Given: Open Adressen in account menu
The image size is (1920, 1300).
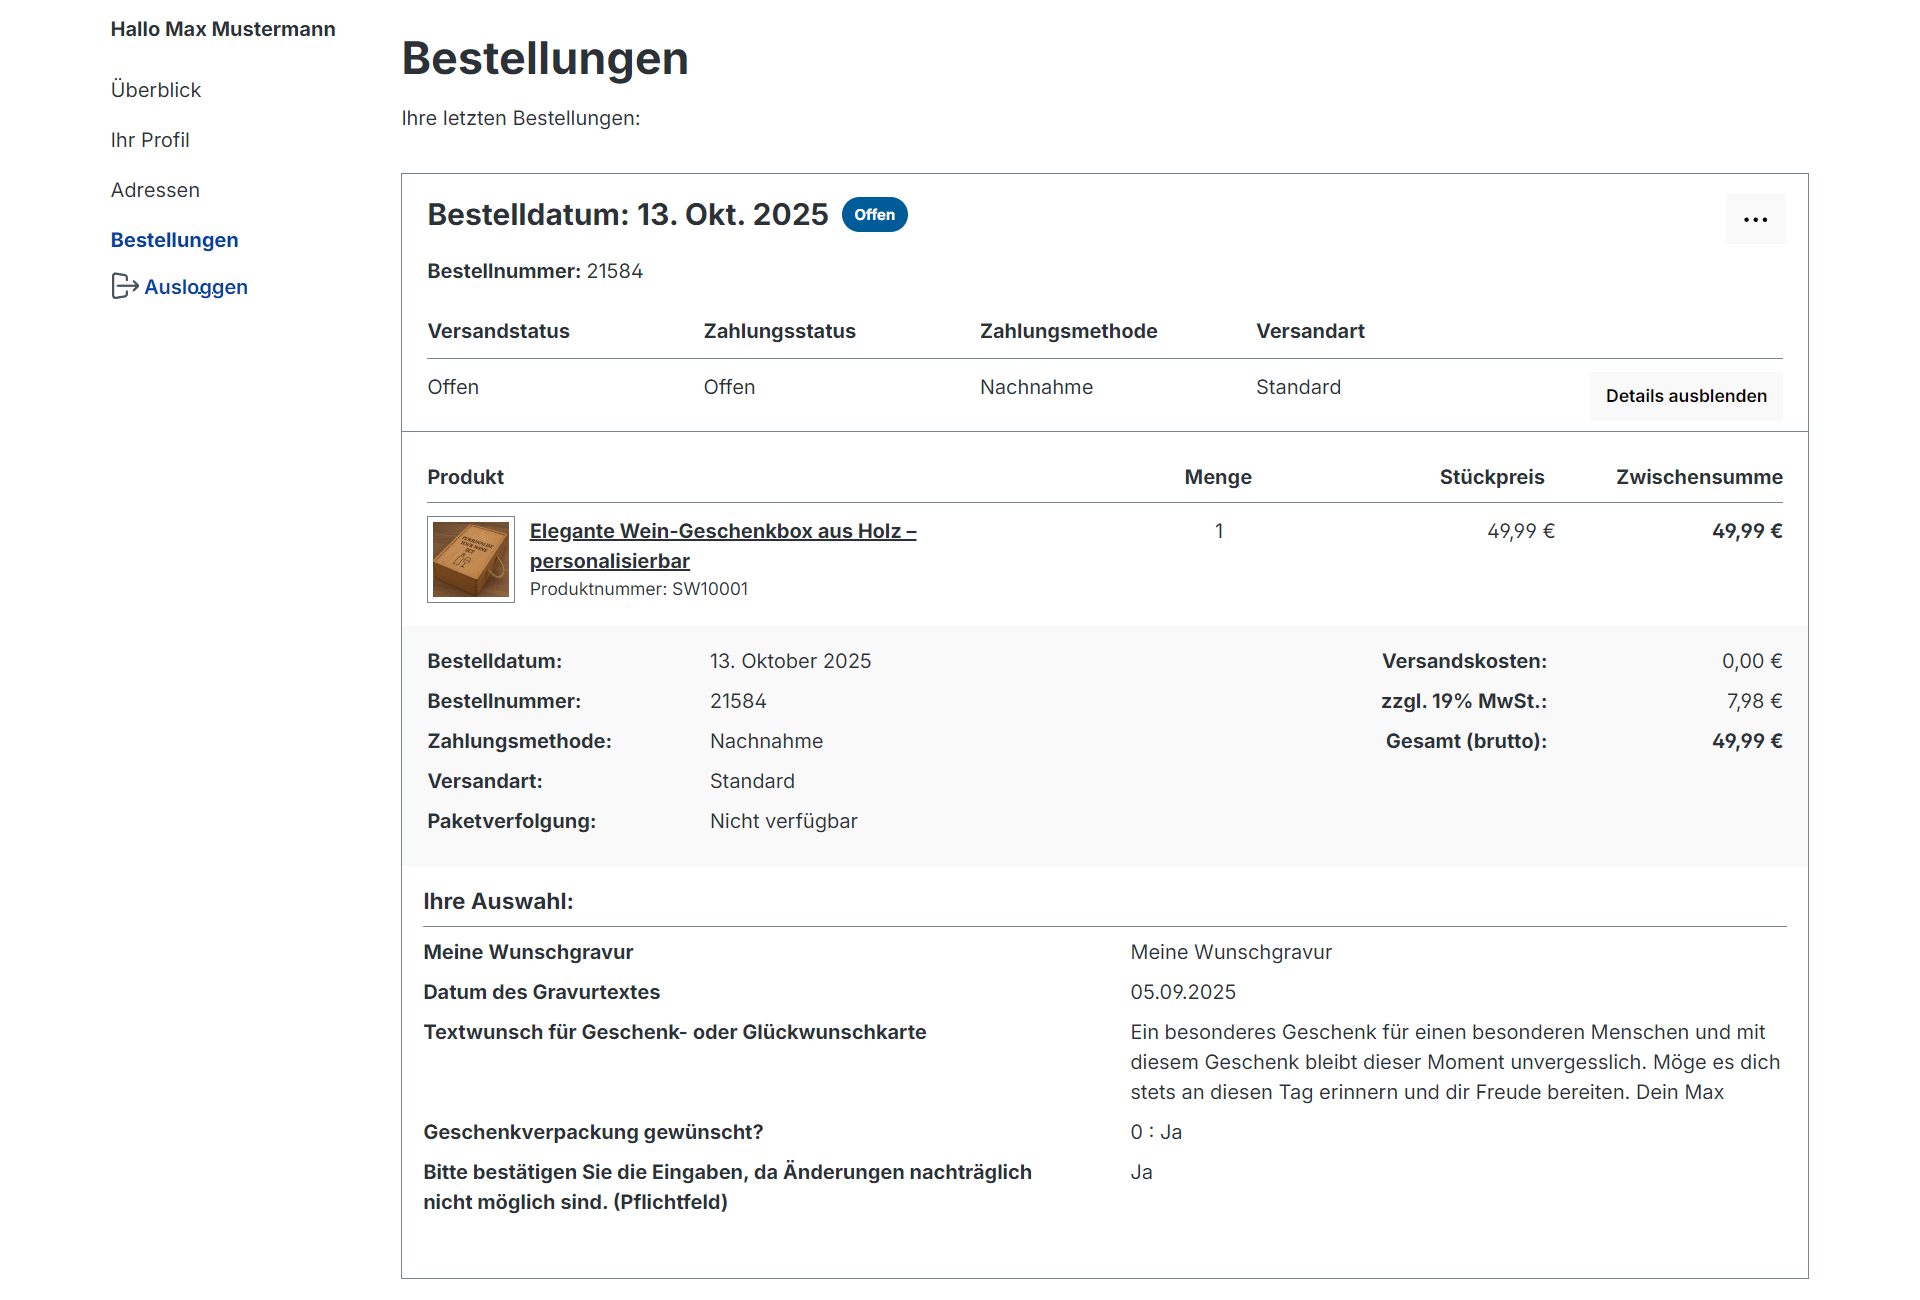Looking at the screenshot, I should pos(155,190).
